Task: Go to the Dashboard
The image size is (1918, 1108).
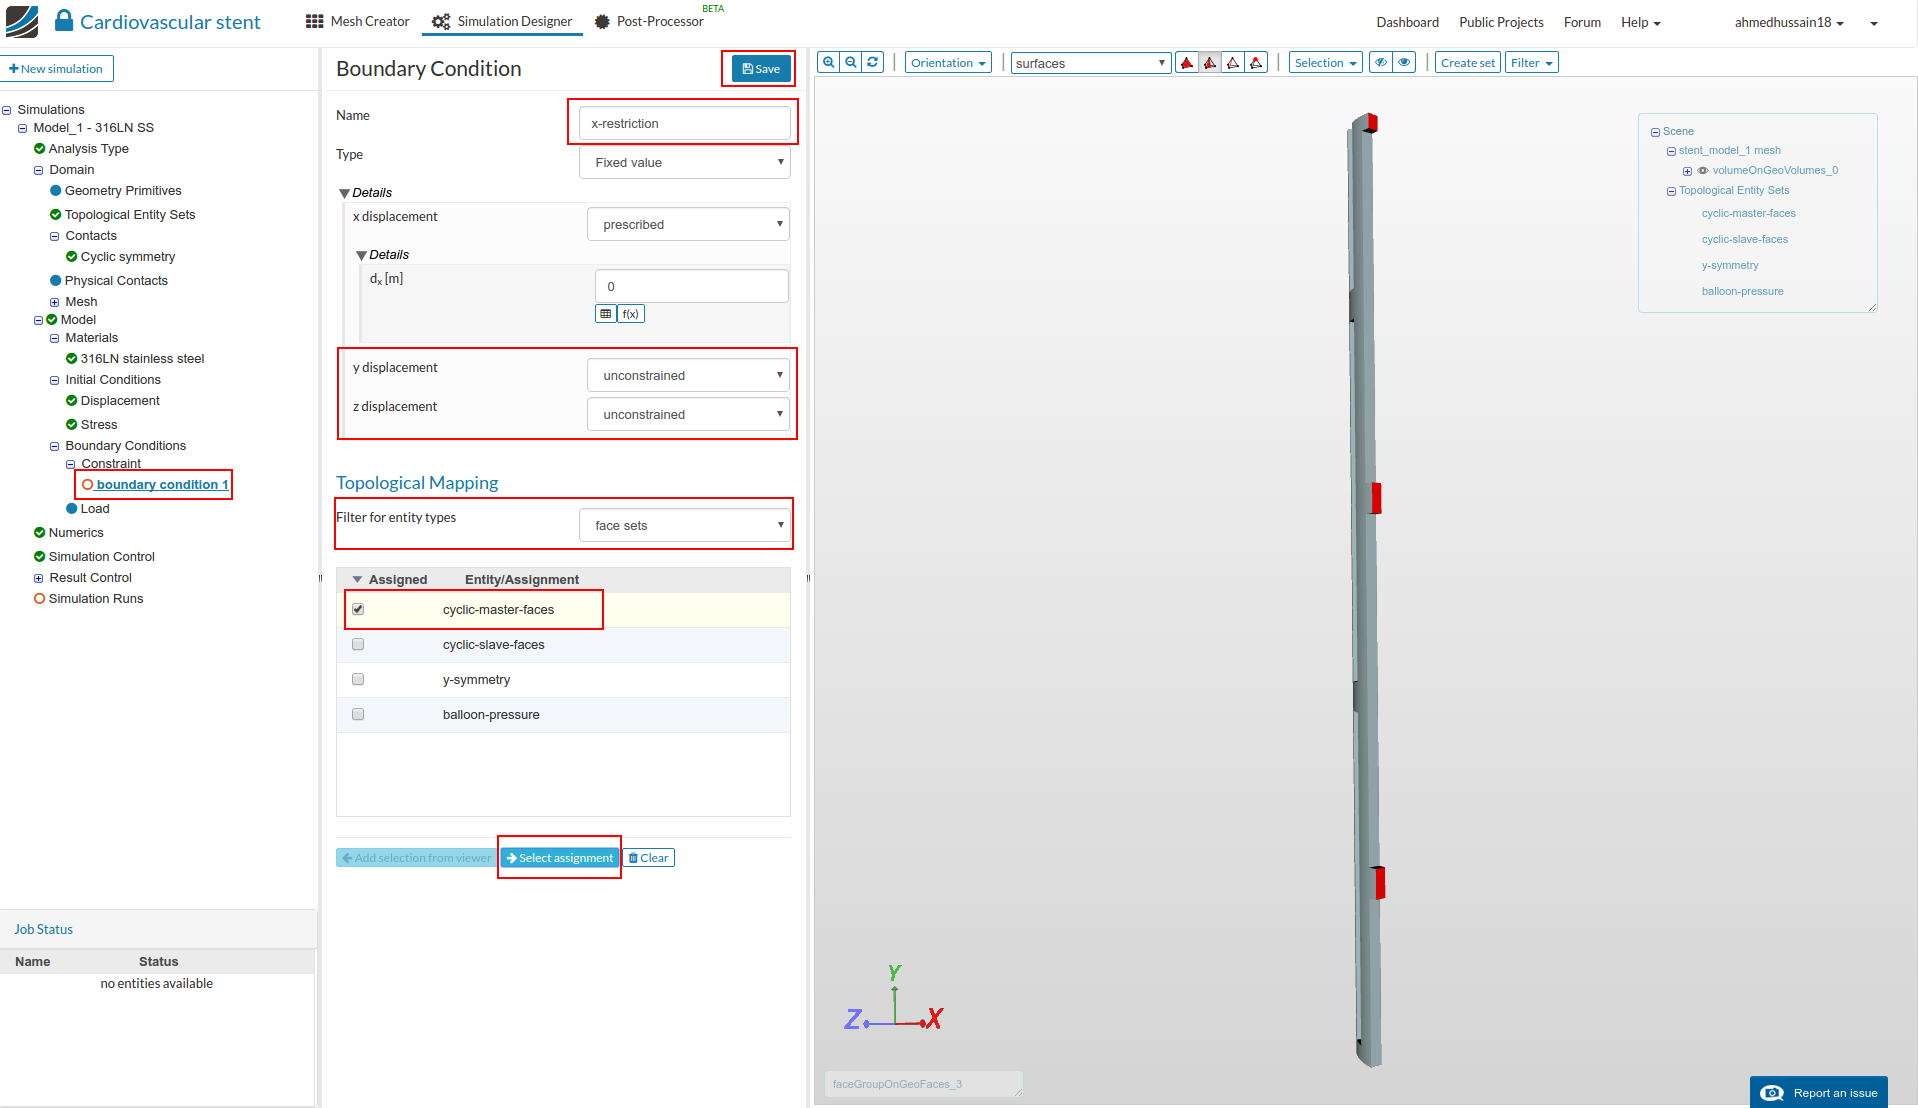Action: [1407, 22]
